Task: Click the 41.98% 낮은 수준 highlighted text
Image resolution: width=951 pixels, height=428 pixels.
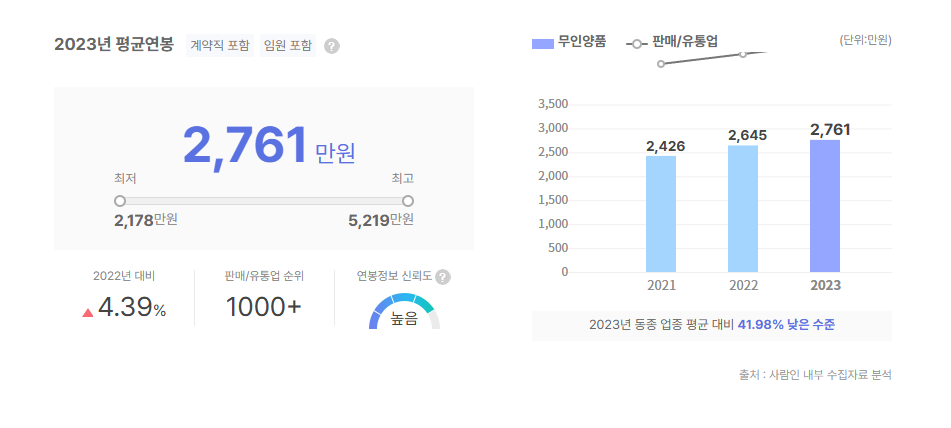Action: click(x=786, y=325)
